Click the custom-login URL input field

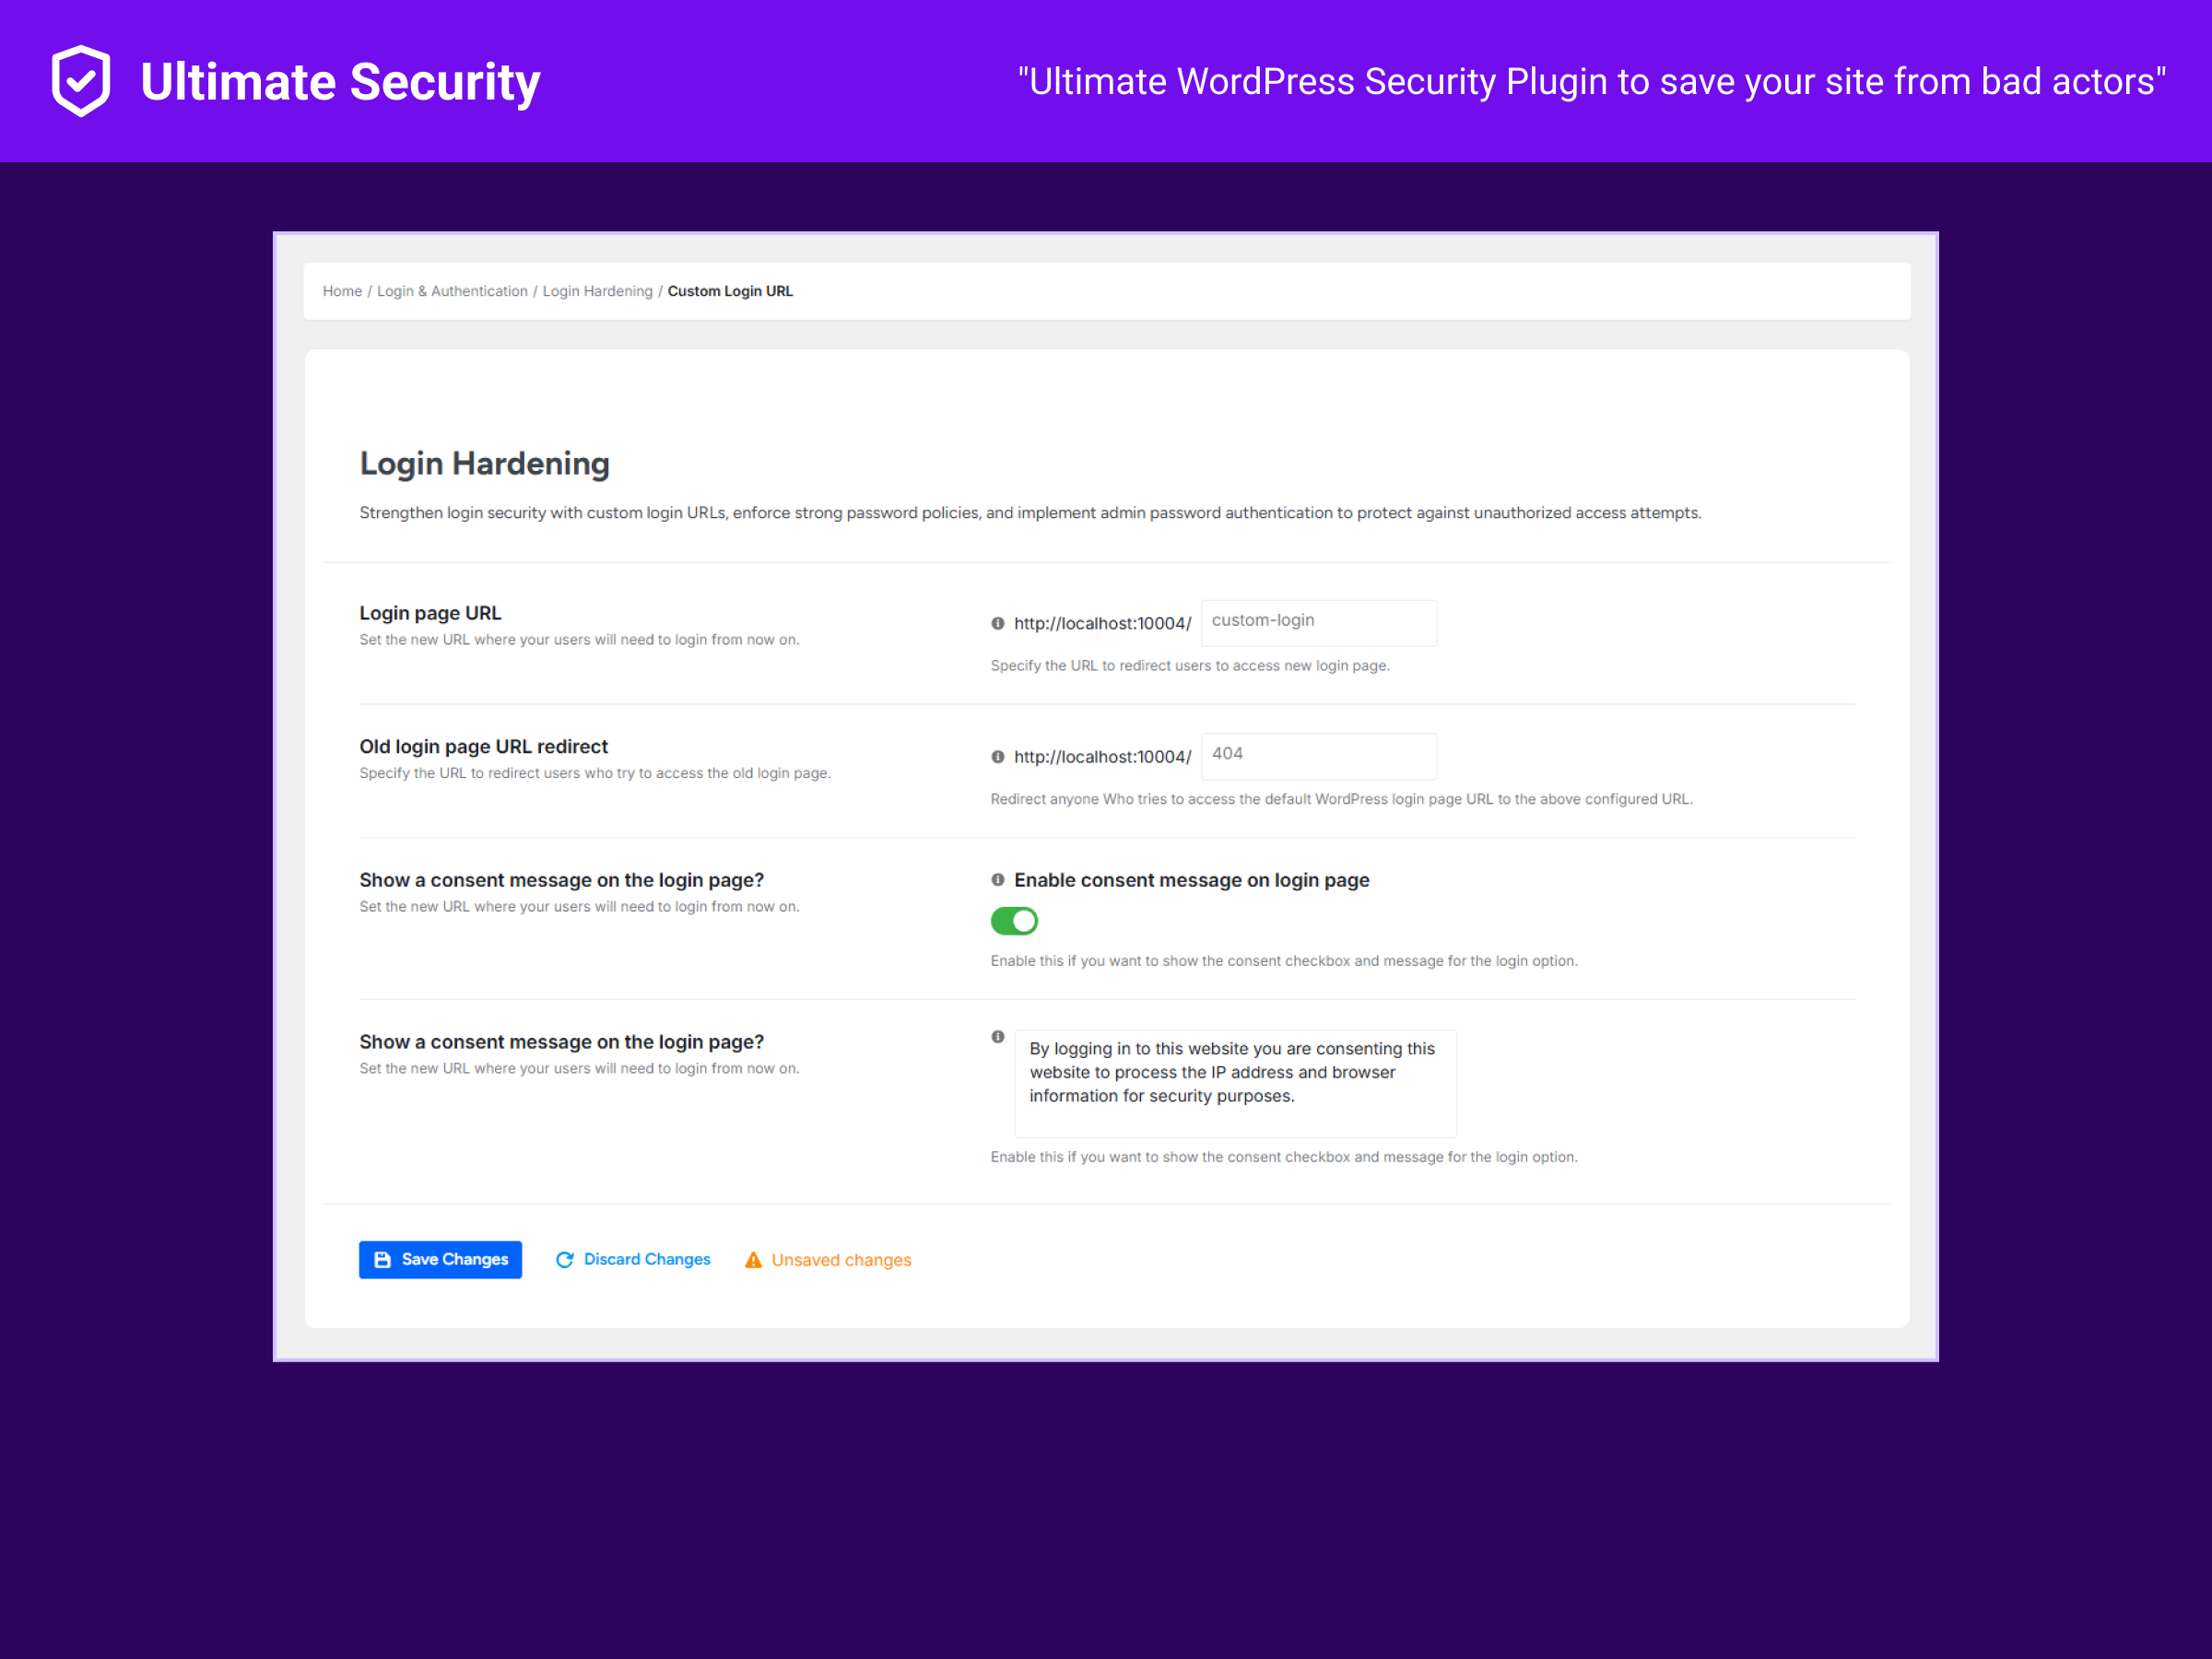click(1318, 622)
